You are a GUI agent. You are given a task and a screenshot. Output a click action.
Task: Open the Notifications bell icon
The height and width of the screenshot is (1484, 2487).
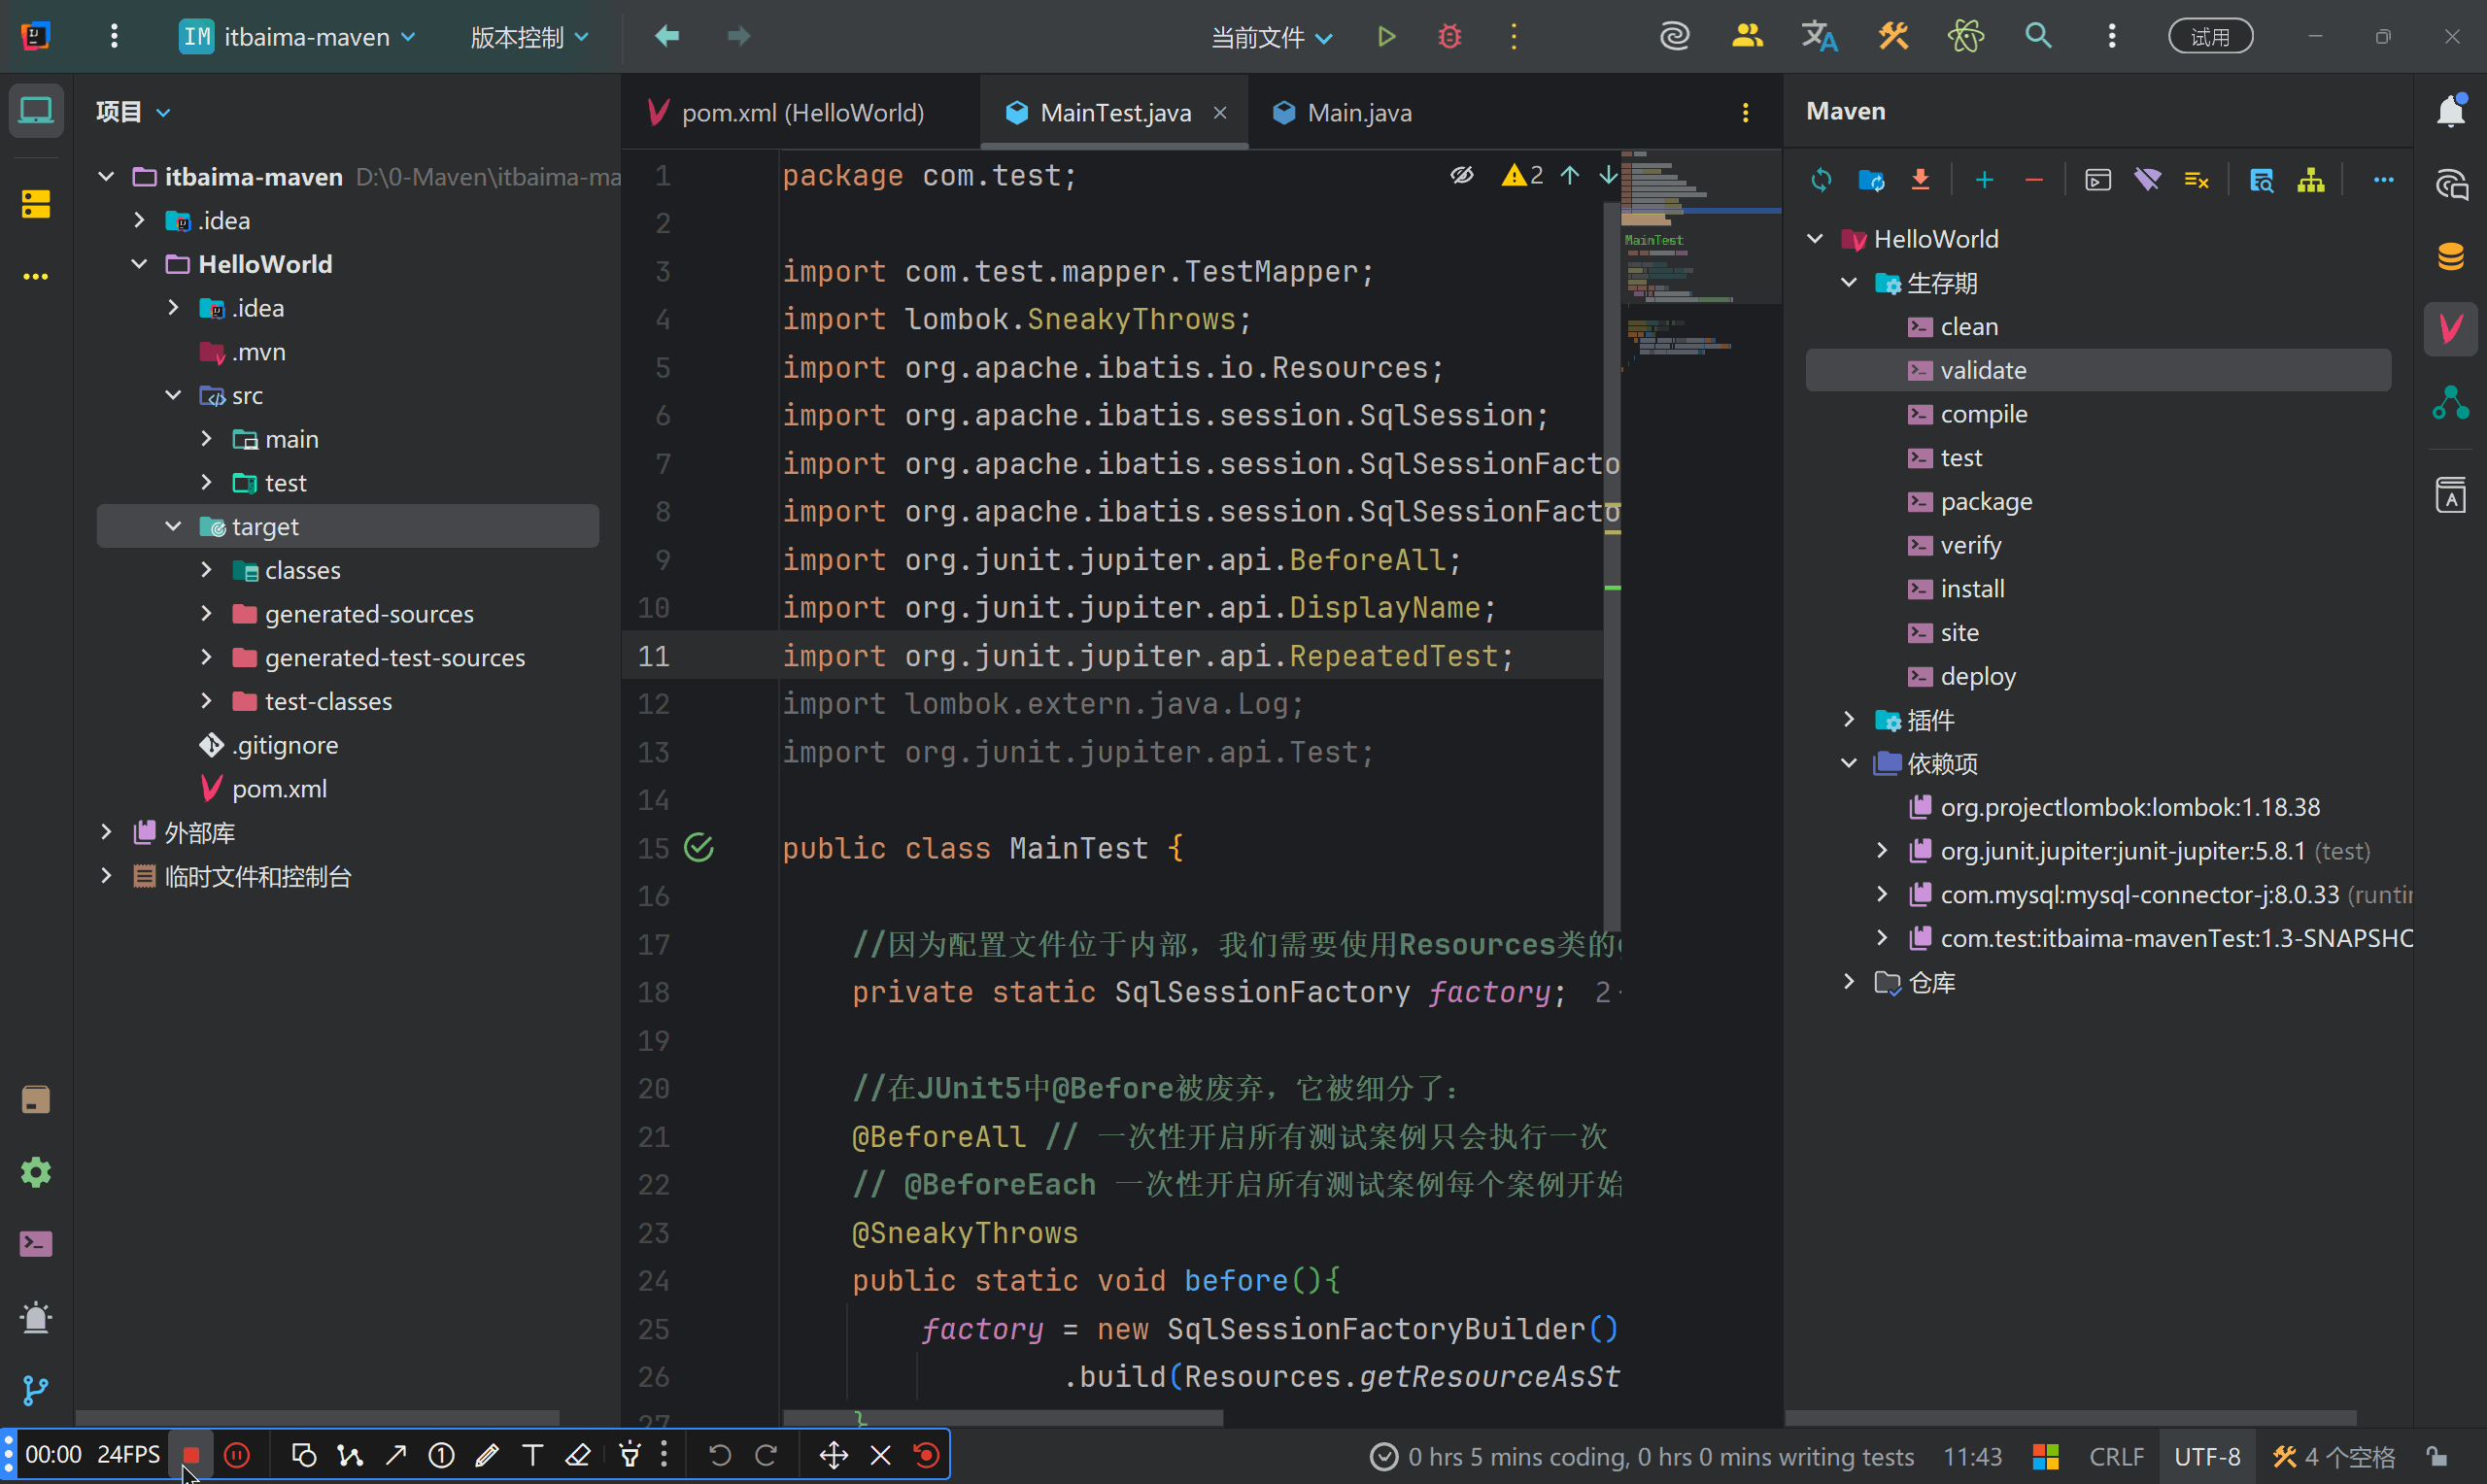point(2450,111)
